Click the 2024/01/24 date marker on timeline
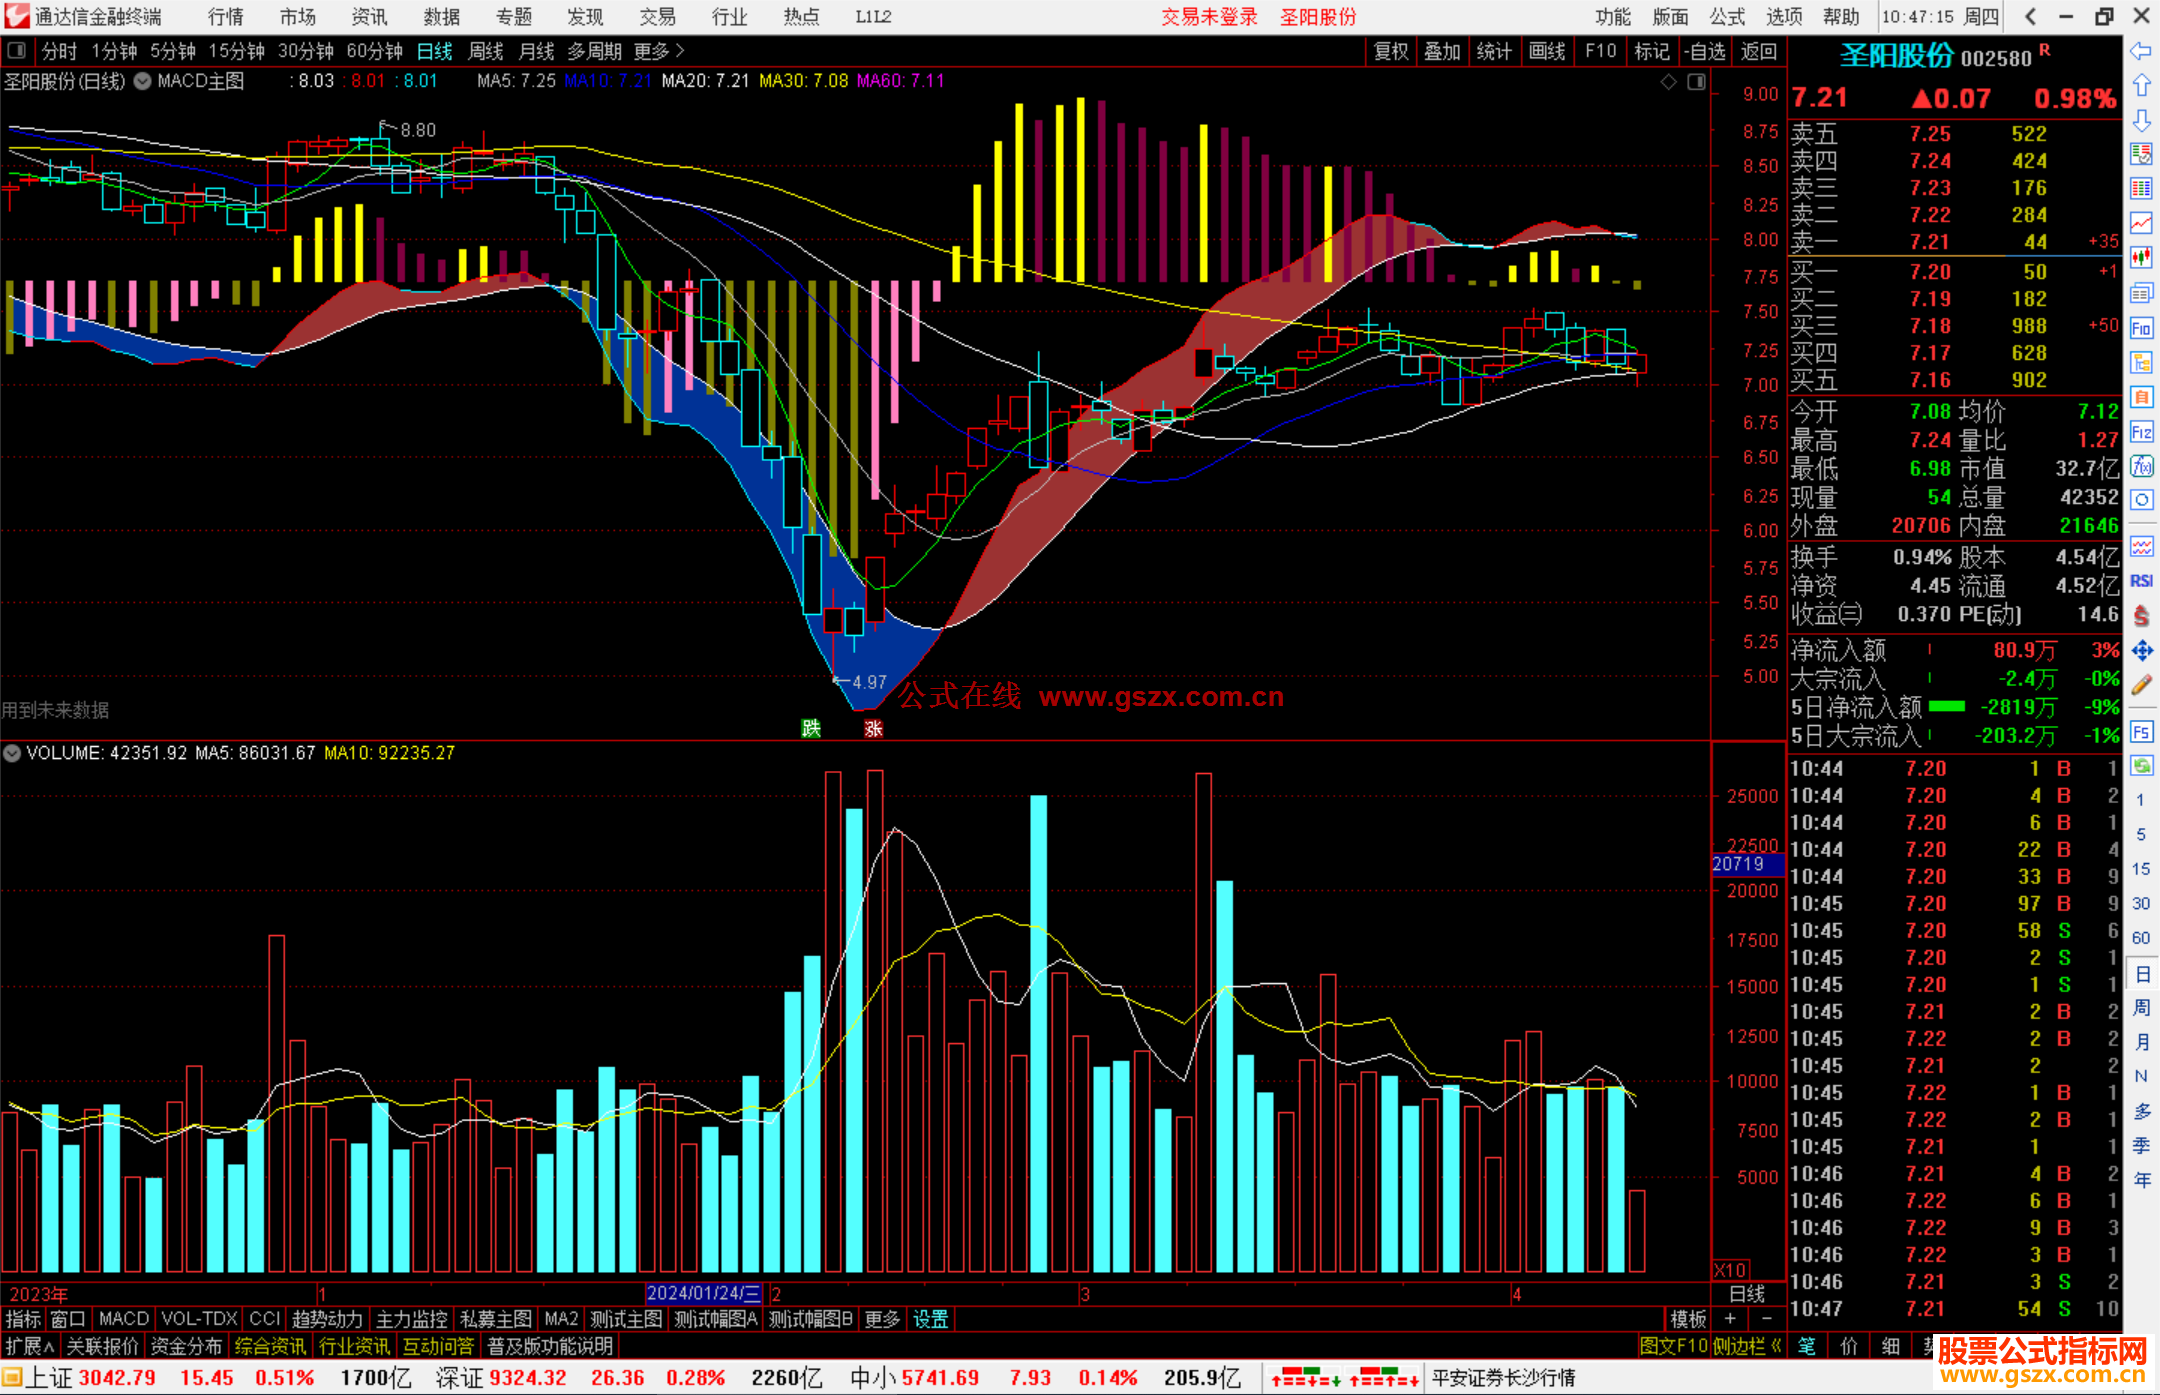Image resolution: width=2160 pixels, height=1395 pixels. point(703,1293)
